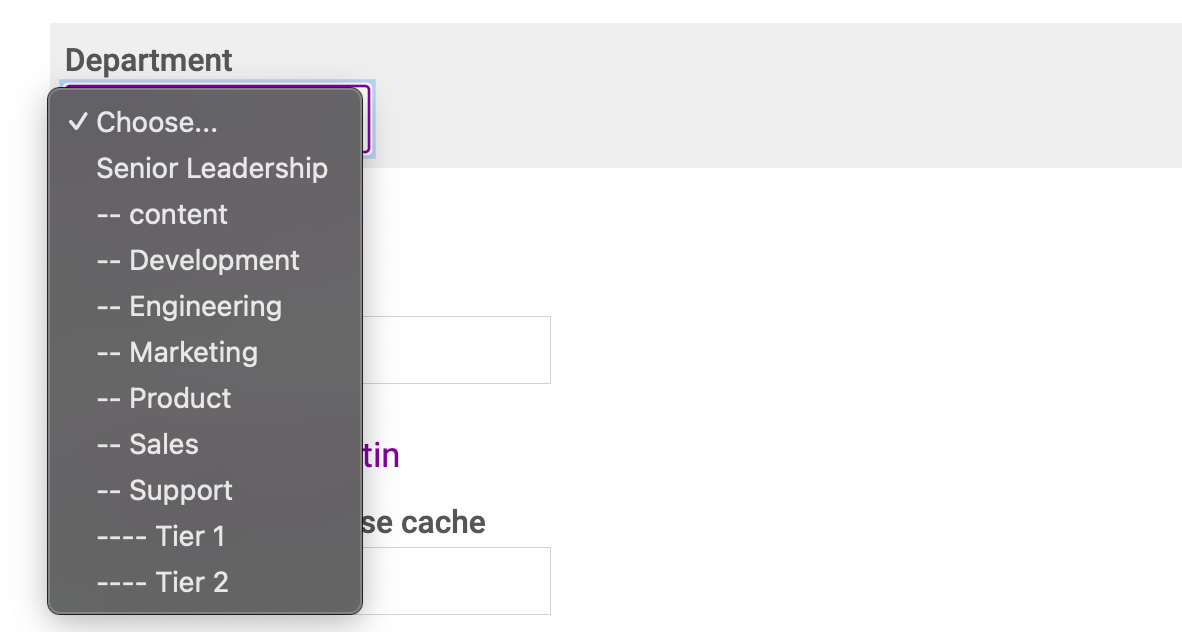Screen dimensions: 1182x632
Task: Focus the text field below cache label
Action: tap(456, 581)
